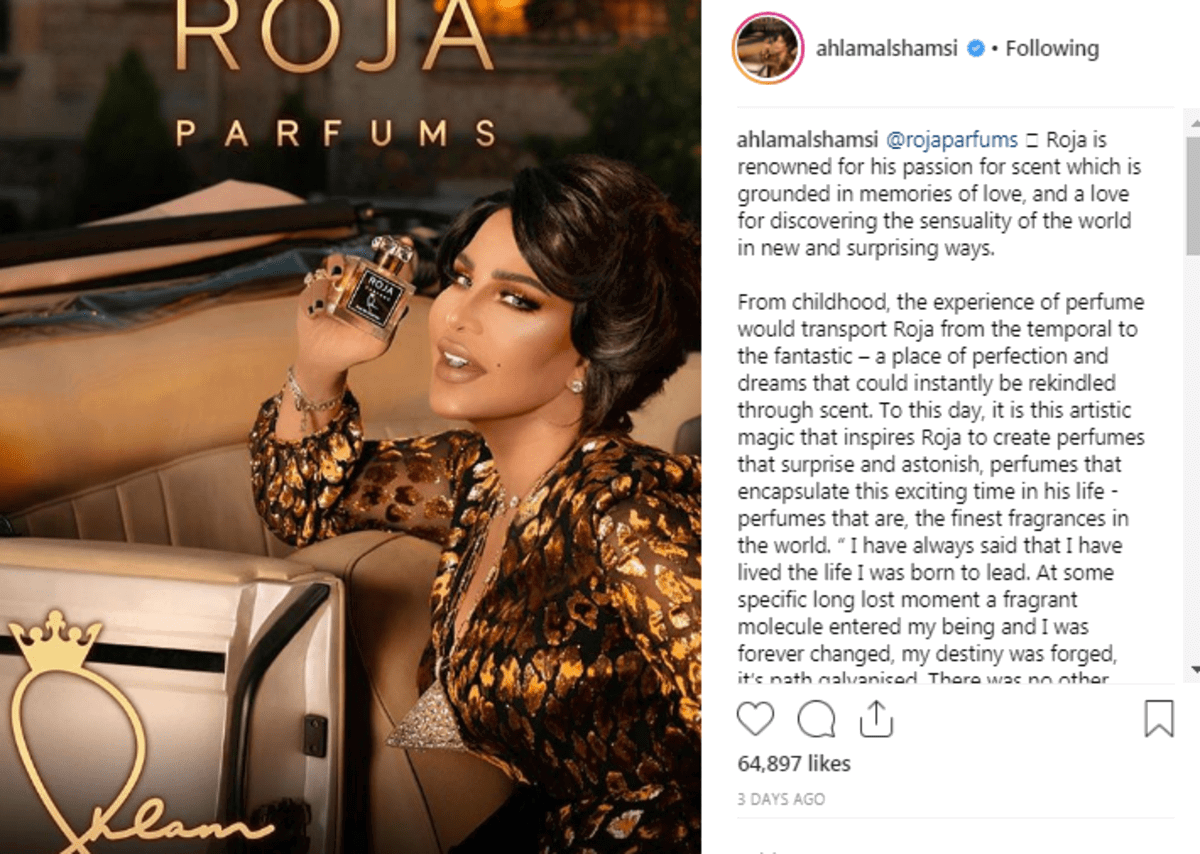Viewport: 1200px width, 854px height.
Task: Click the ROJA PARFUMS title on image
Action: pyautogui.click(x=335, y=74)
